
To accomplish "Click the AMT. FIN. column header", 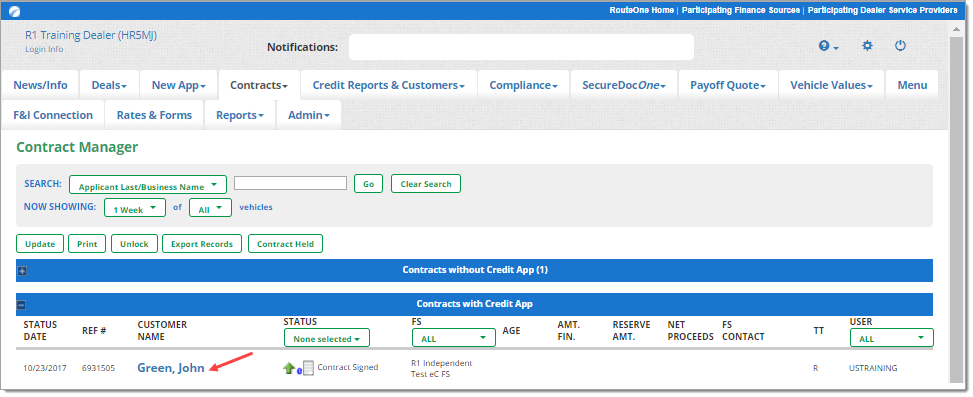I will [x=567, y=331].
